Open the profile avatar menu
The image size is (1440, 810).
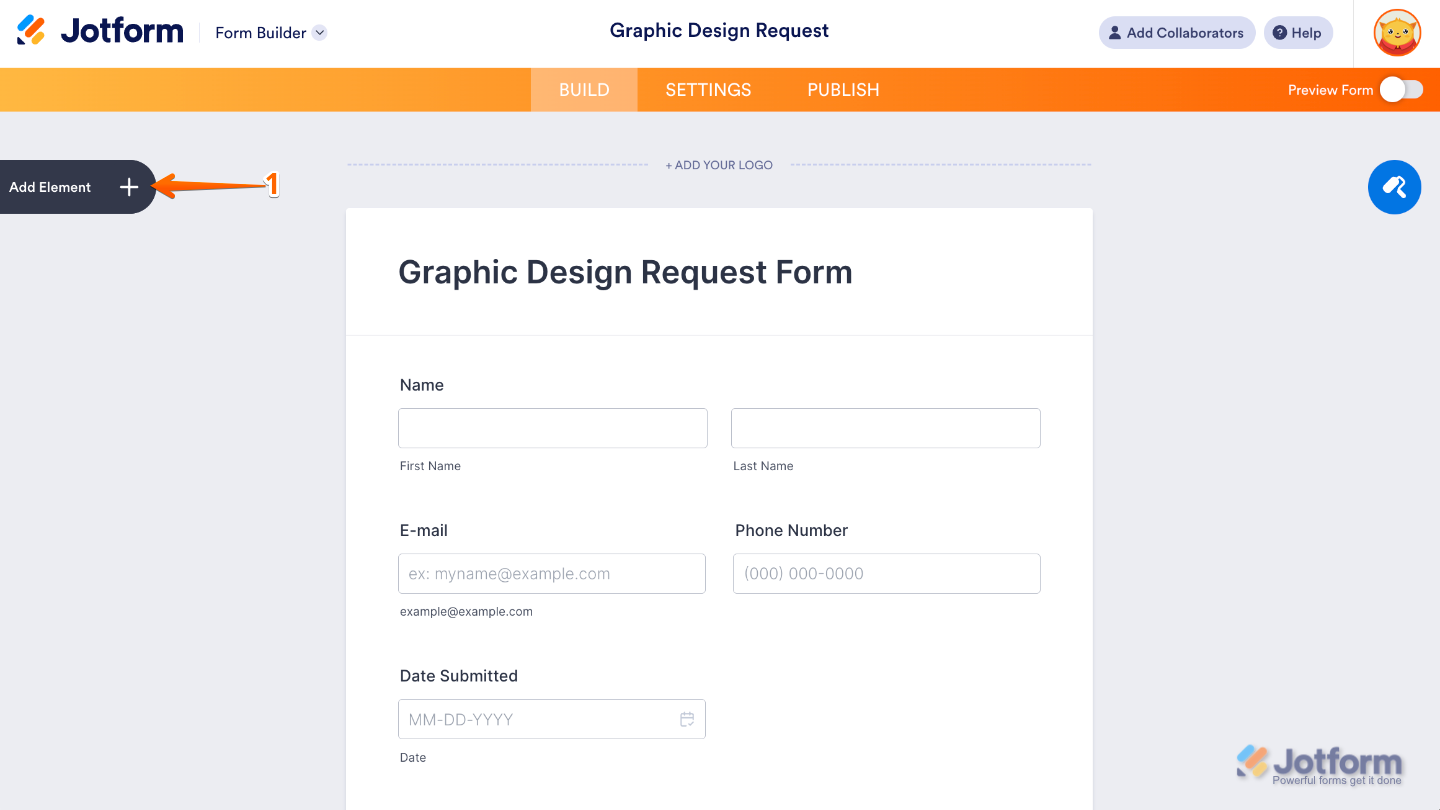(x=1396, y=32)
